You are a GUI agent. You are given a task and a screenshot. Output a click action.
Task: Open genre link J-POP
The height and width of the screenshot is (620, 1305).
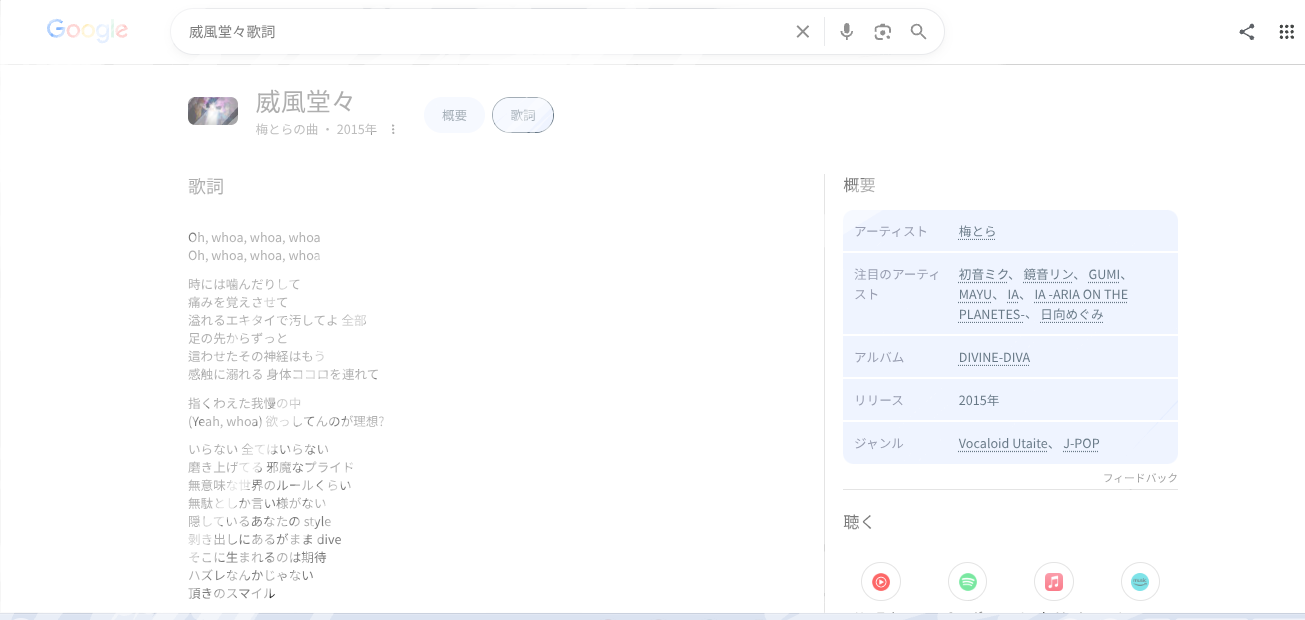tap(1081, 443)
